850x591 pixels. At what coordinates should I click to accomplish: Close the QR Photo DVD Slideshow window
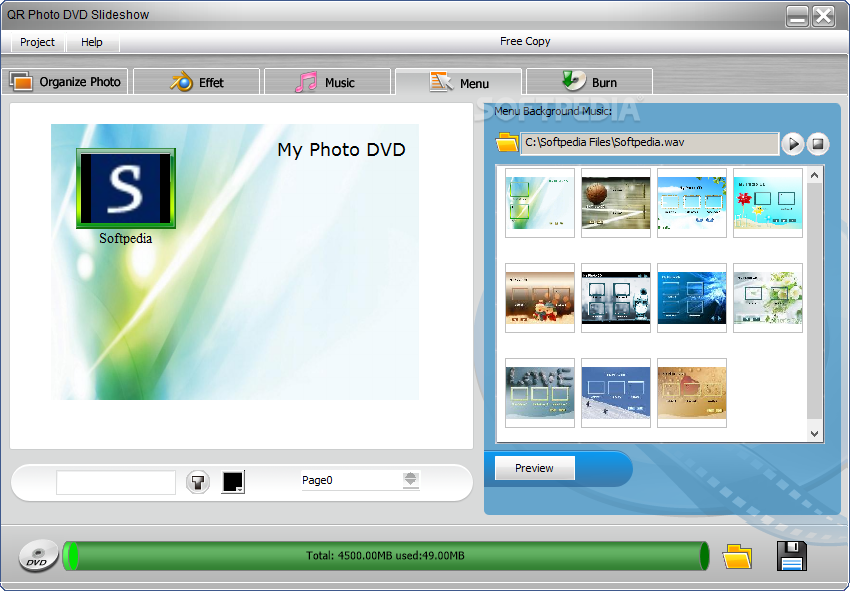pyautogui.click(x=823, y=16)
